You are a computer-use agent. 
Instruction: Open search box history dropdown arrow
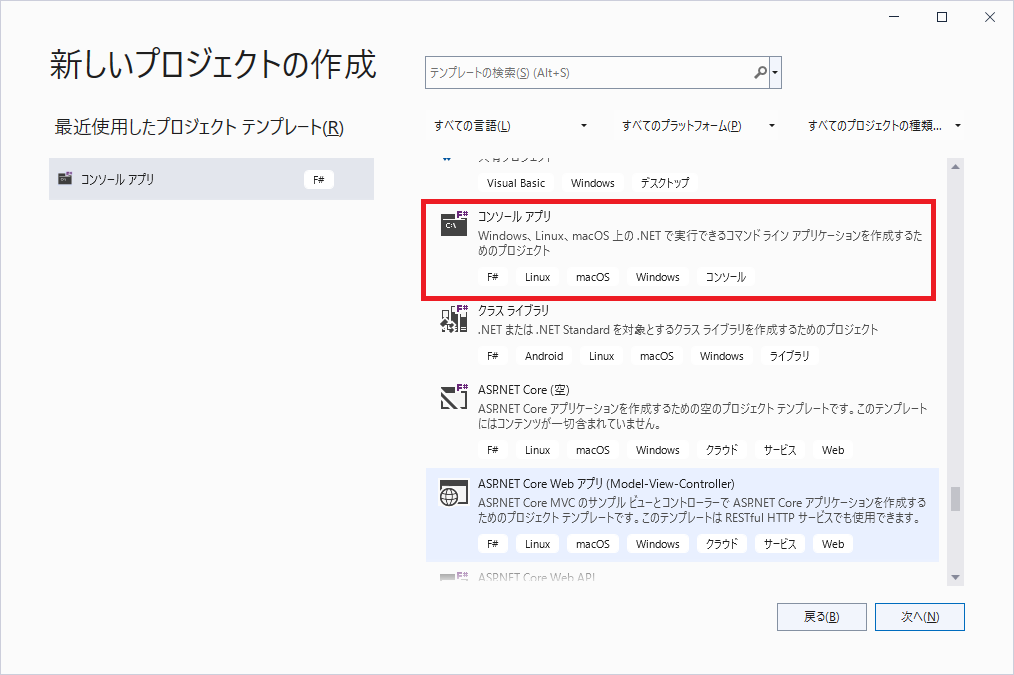775,72
